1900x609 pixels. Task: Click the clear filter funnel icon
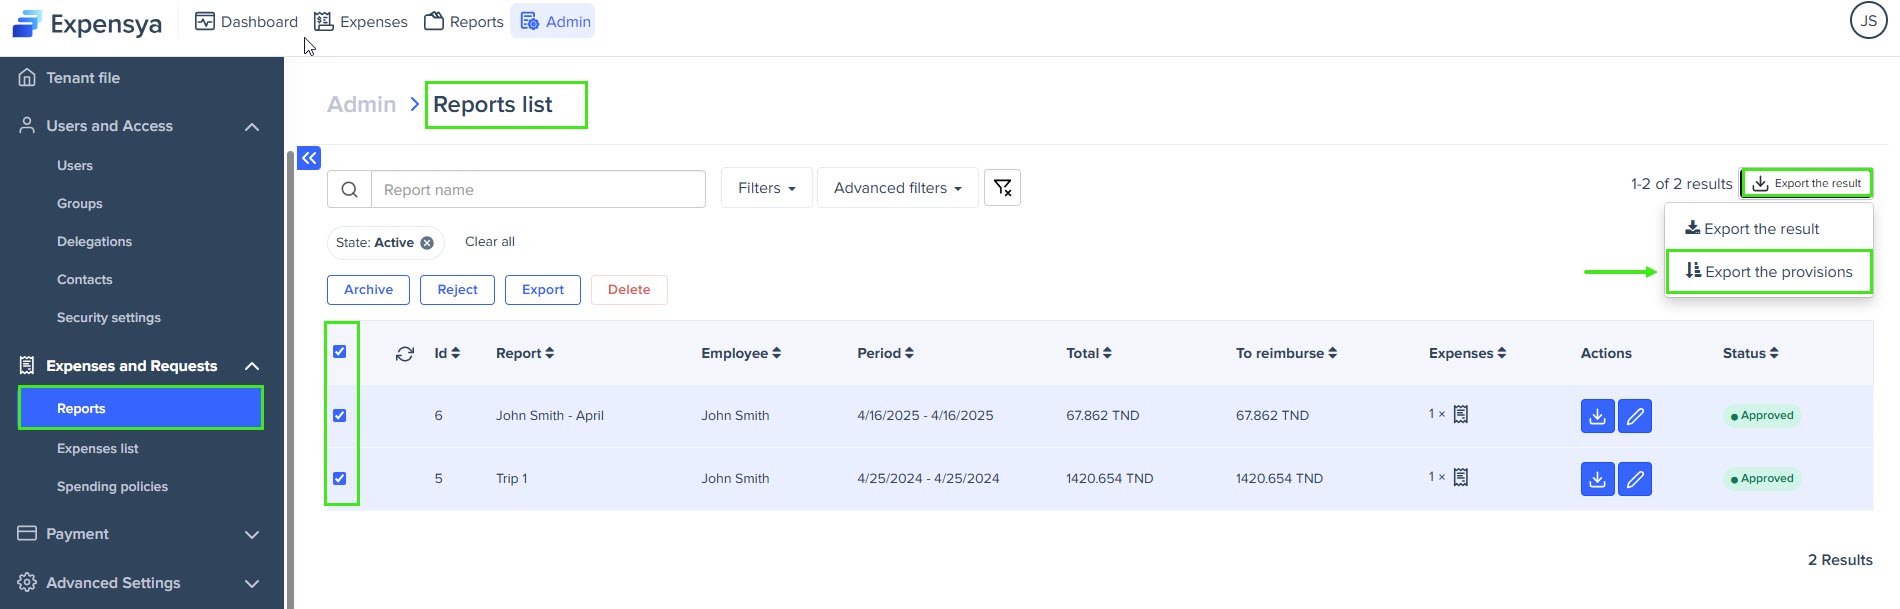(x=1002, y=187)
